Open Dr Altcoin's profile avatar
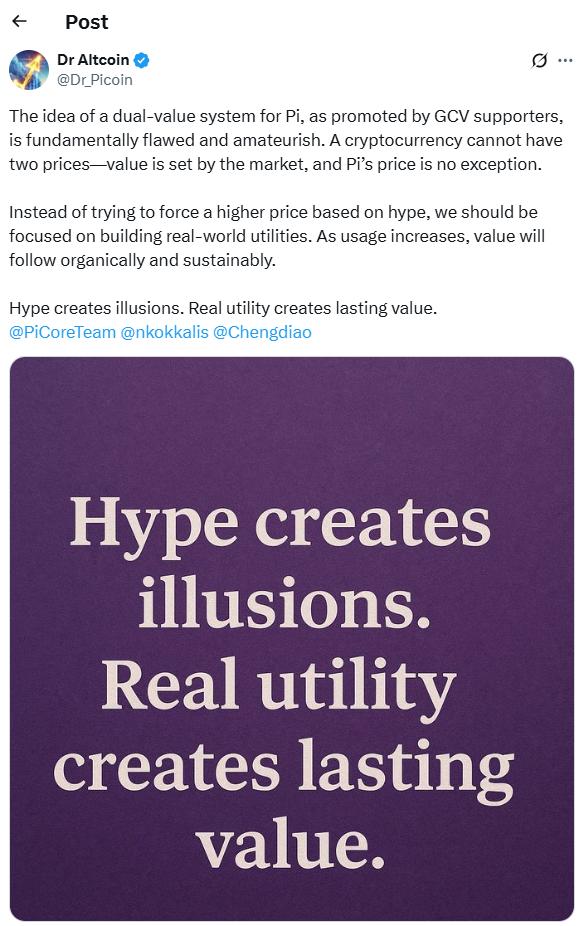Image resolution: width=584 pixels, height=926 pixels. pos(29,70)
